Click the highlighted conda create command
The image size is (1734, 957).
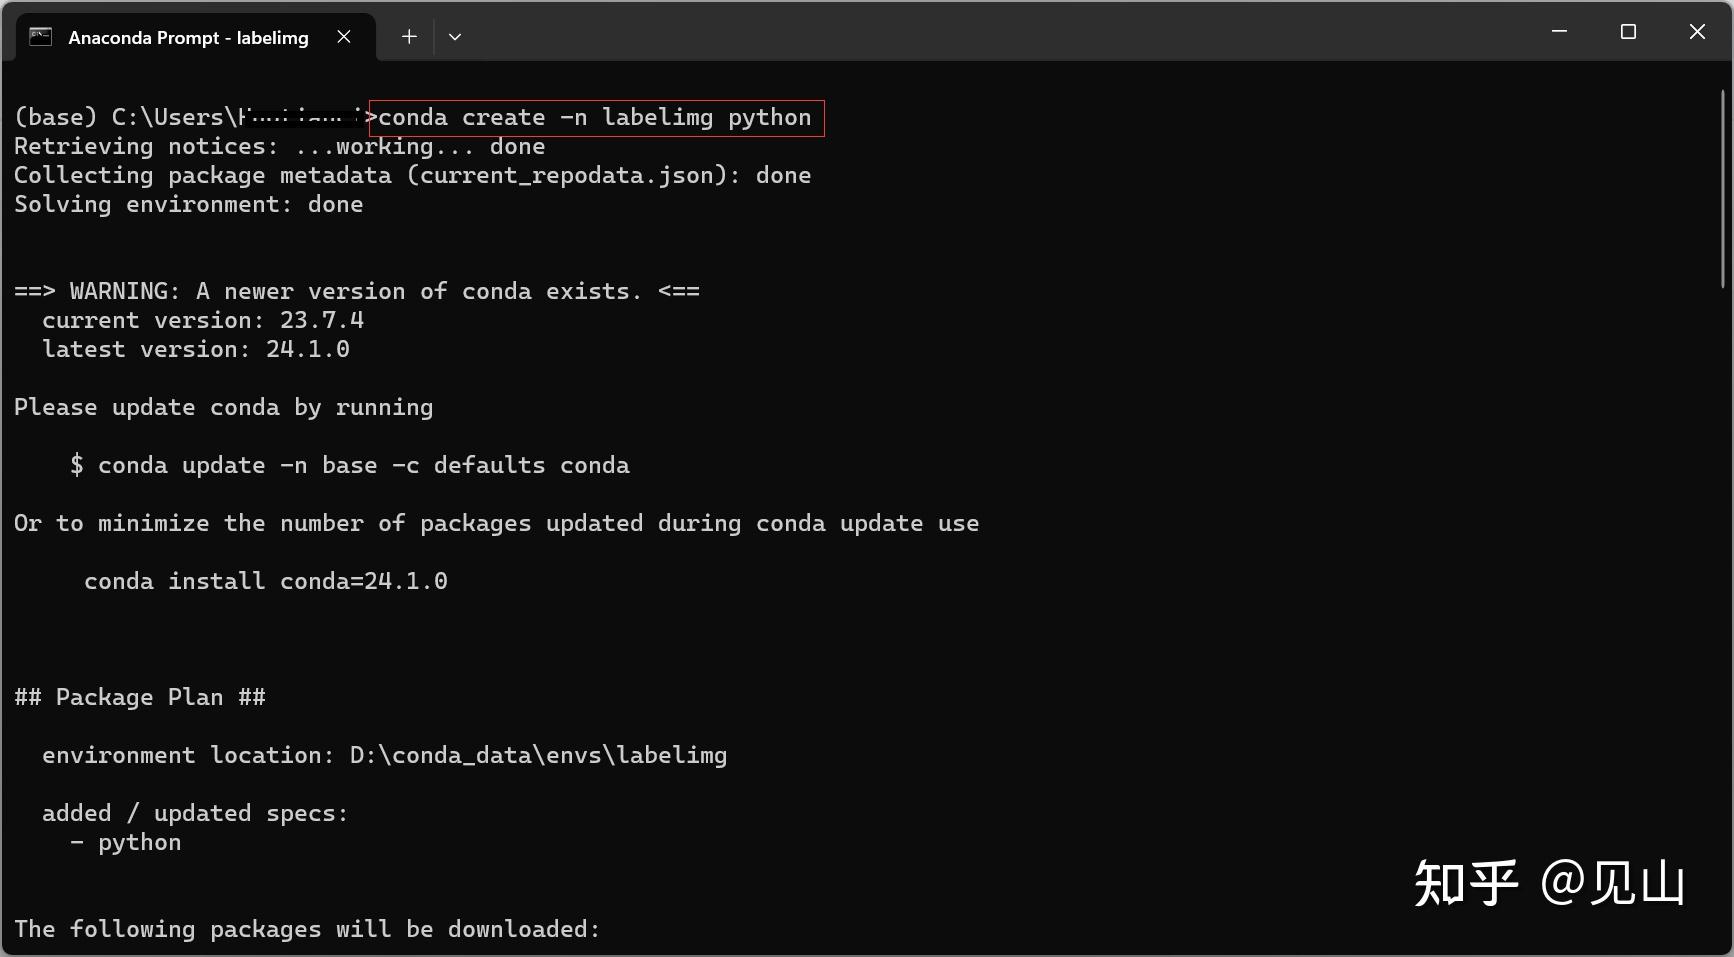[x=596, y=118]
